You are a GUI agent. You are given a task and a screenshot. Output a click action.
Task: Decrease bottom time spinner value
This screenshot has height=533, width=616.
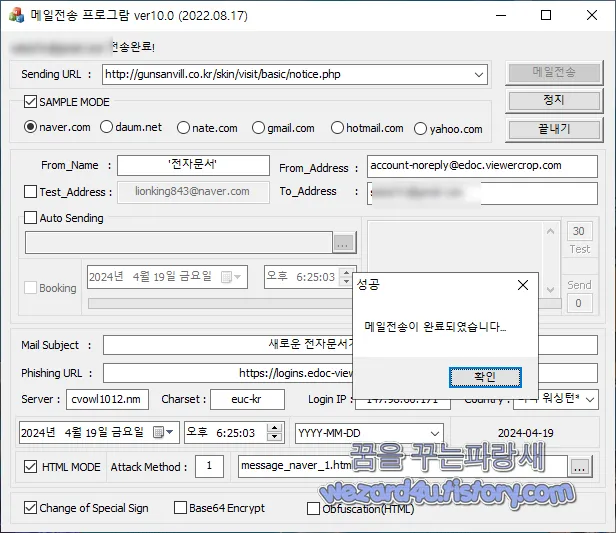pos(275,437)
